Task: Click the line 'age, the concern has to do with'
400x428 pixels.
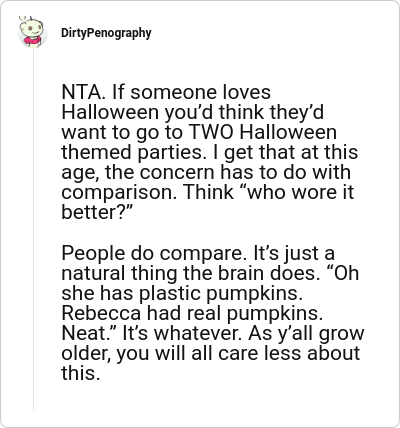Action: 206,173
